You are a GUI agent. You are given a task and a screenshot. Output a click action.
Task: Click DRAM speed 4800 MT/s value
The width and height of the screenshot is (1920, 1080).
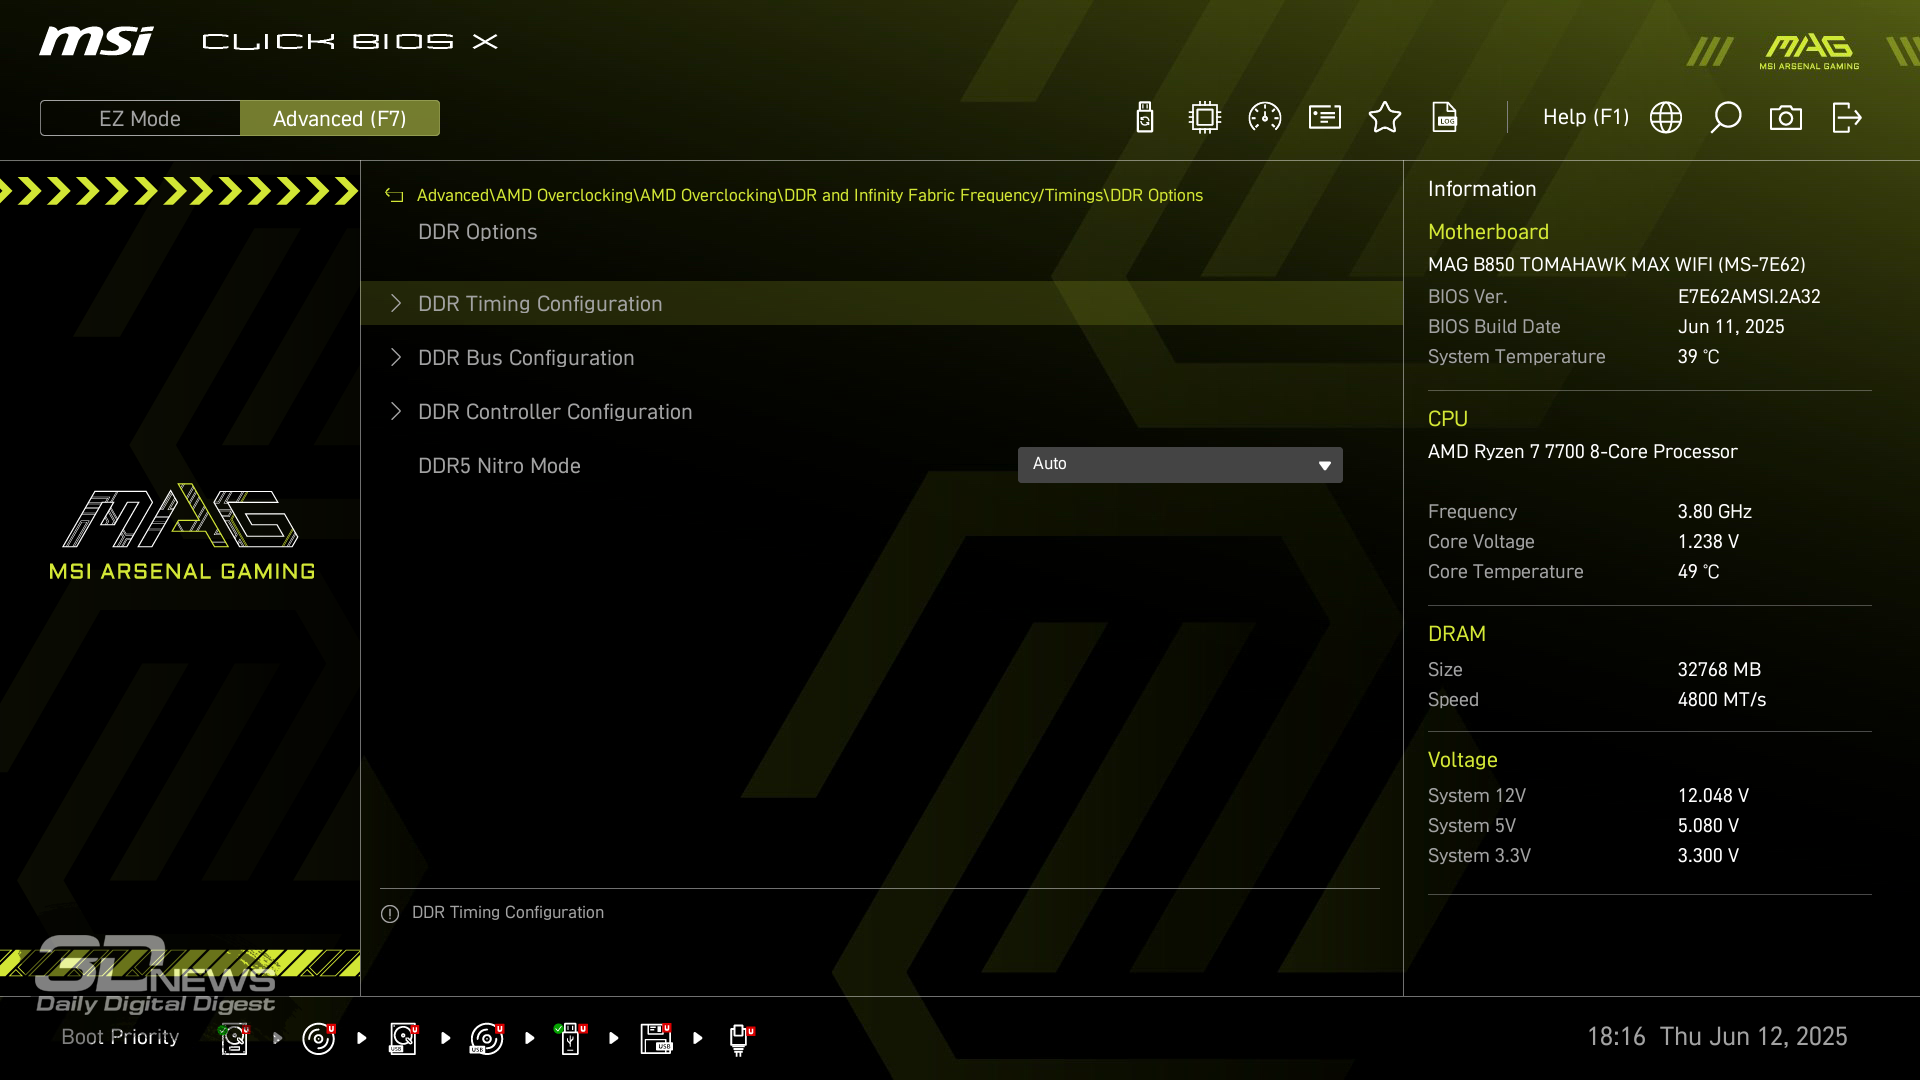1722,700
